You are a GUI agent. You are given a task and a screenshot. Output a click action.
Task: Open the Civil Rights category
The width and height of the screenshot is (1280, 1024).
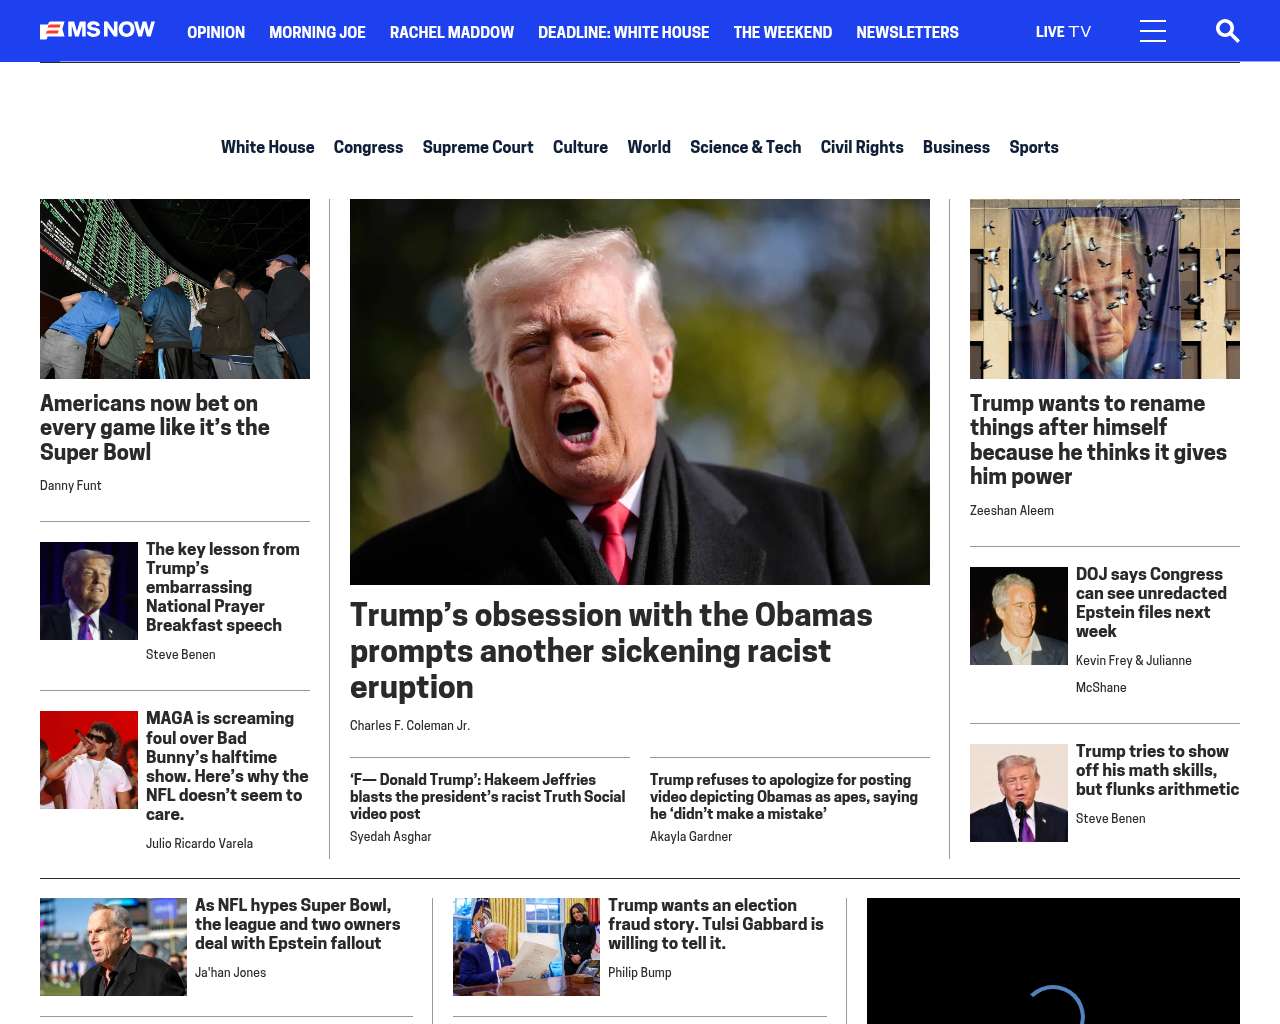tap(861, 147)
